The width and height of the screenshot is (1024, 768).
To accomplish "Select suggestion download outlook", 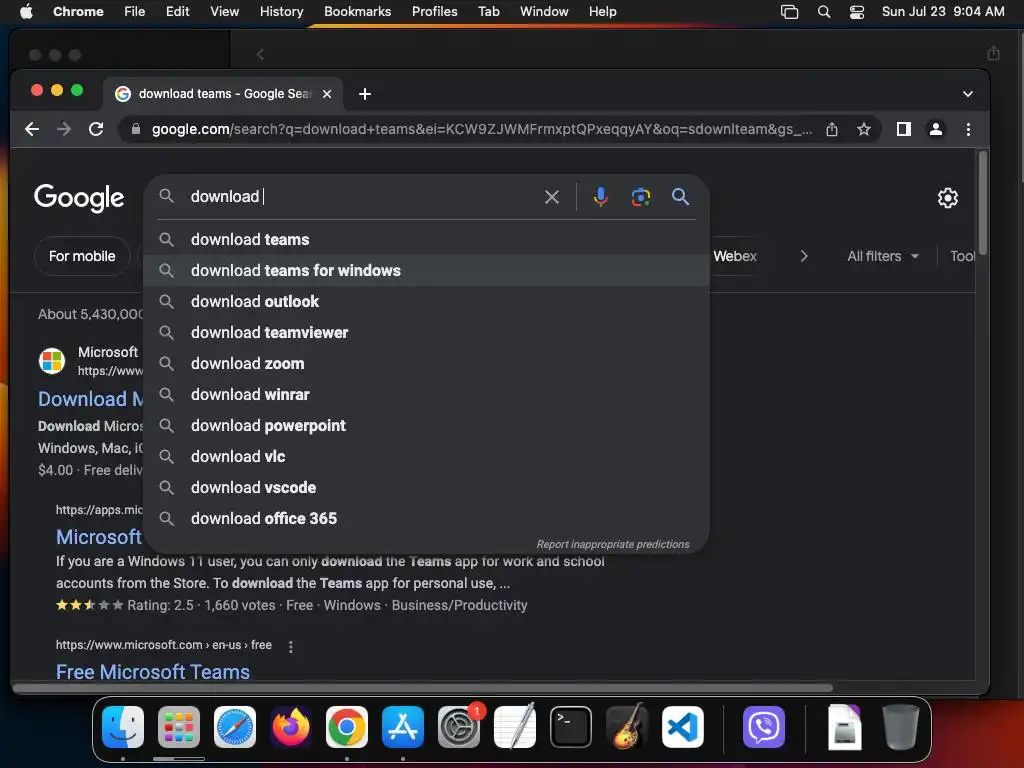I will pos(426,302).
